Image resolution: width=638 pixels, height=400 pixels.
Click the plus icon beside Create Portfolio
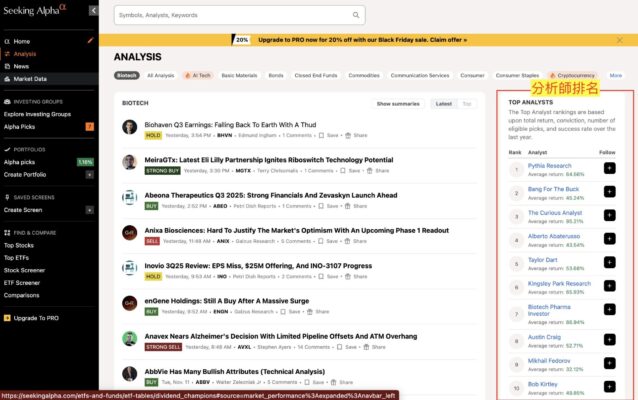[x=91, y=174]
